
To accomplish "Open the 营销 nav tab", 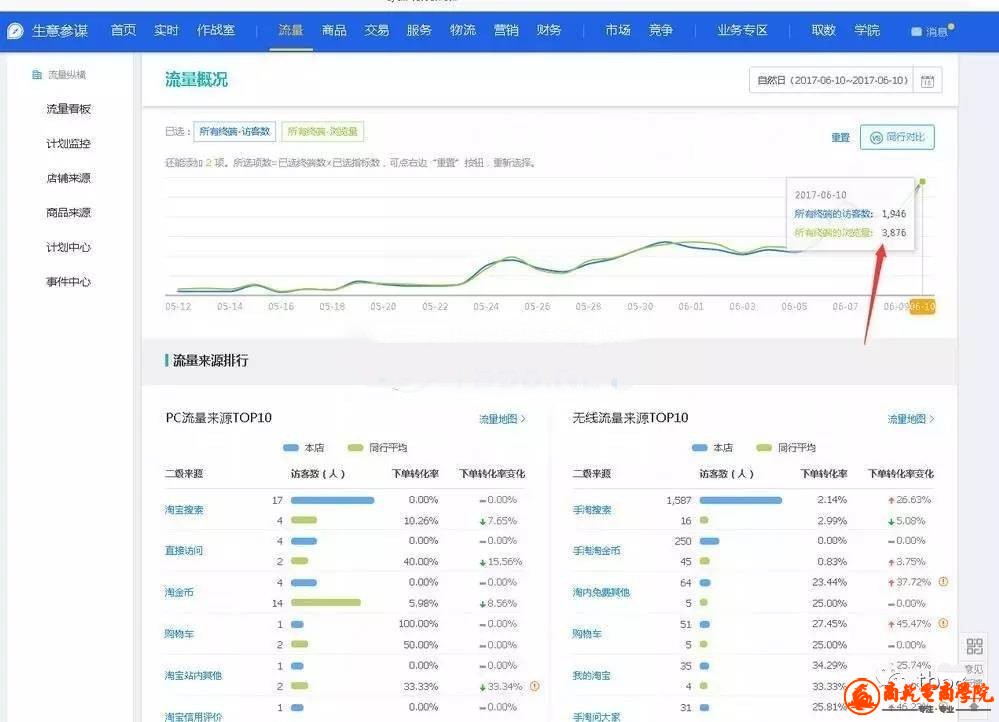I will pos(506,31).
